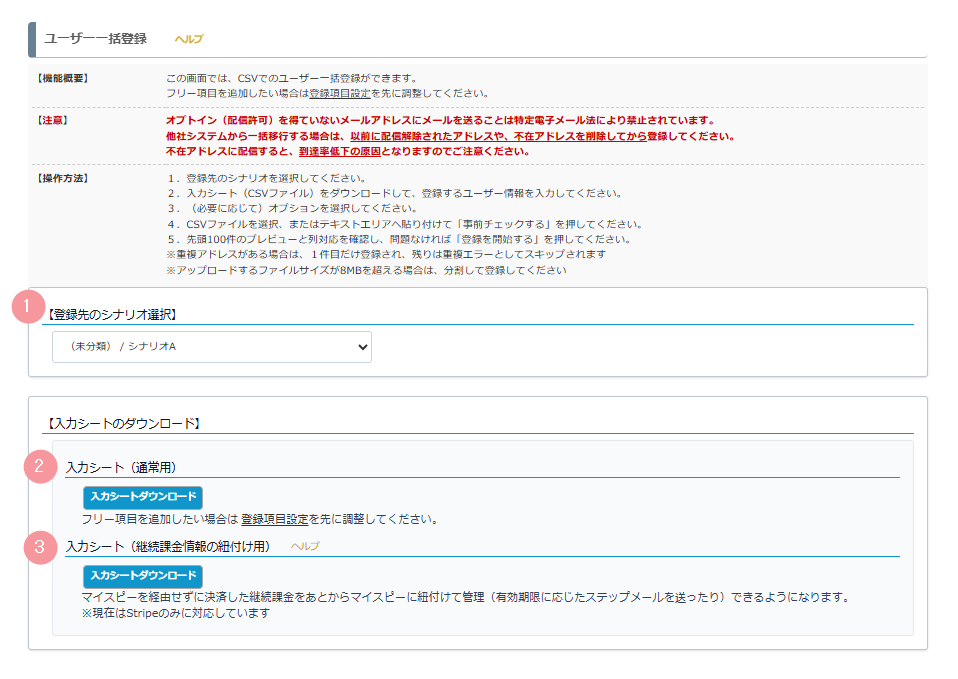Download the 通常用 input sheet
Image resolution: width=958 pixels, height=679 pixels.
142,497
